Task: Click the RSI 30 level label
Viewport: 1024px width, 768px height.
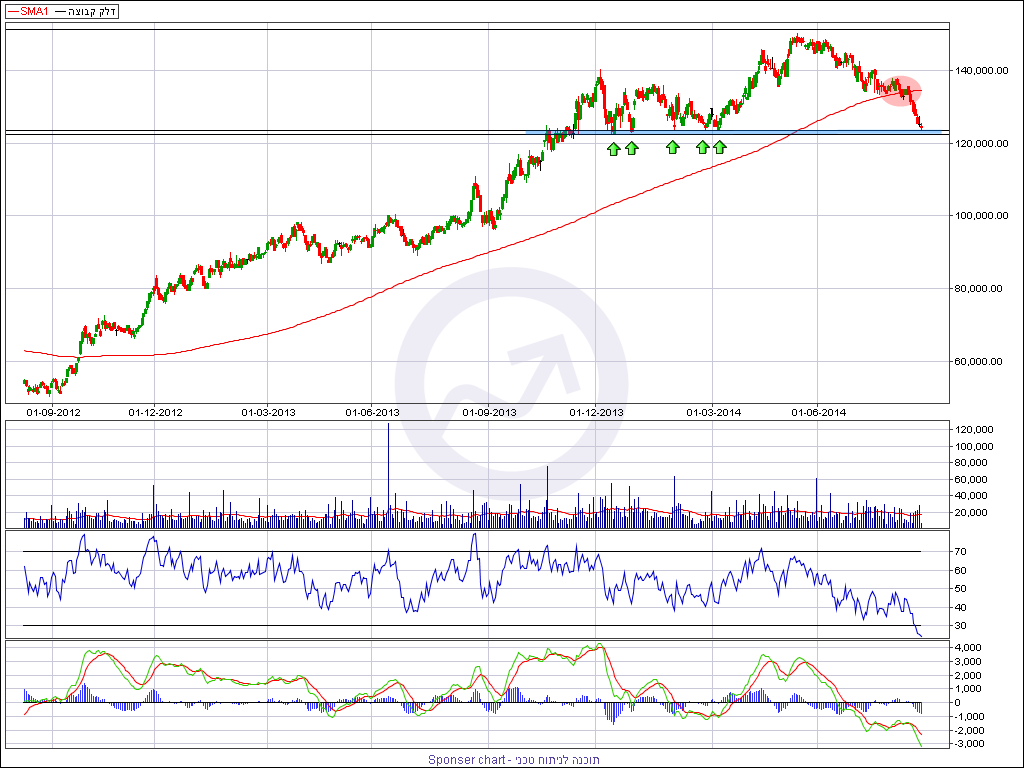Action: pyautogui.click(x=960, y=626)
